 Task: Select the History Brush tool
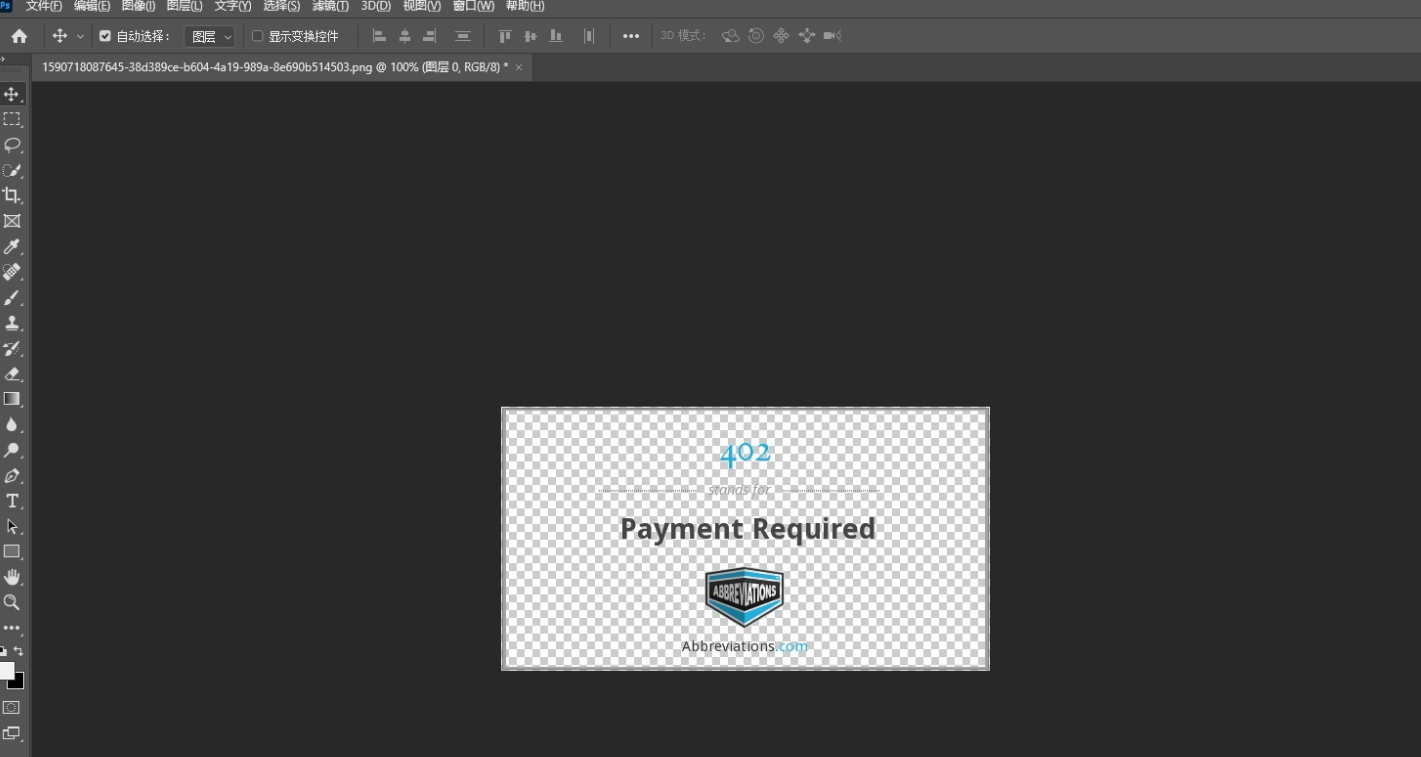(x=12, y=349)
